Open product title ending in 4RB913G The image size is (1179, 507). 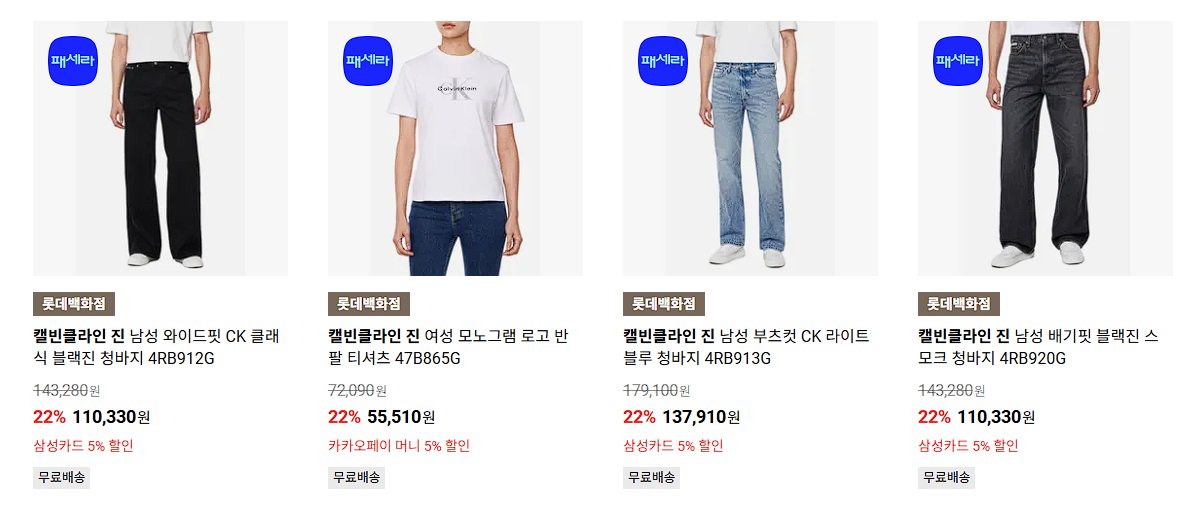[x=746, y=347]
